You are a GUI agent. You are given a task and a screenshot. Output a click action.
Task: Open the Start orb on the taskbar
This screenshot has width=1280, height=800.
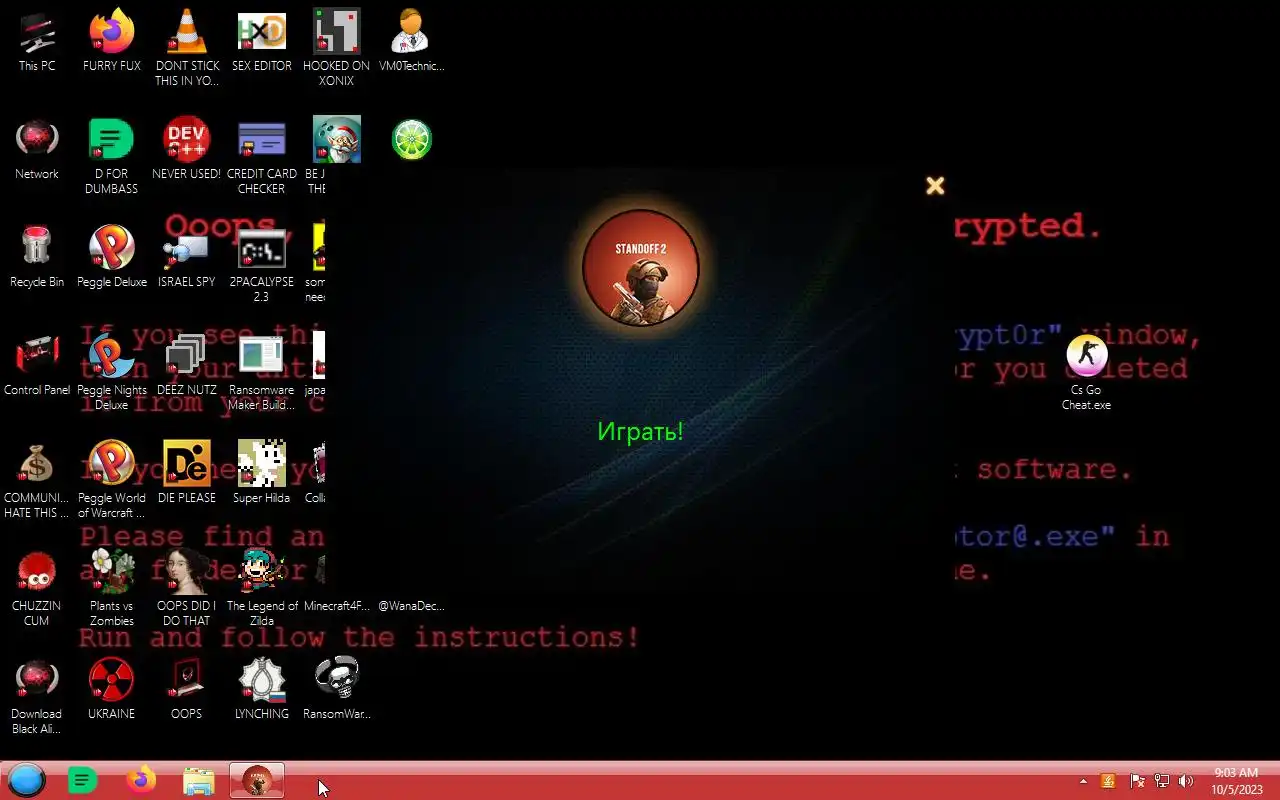(x=26, y=780)
